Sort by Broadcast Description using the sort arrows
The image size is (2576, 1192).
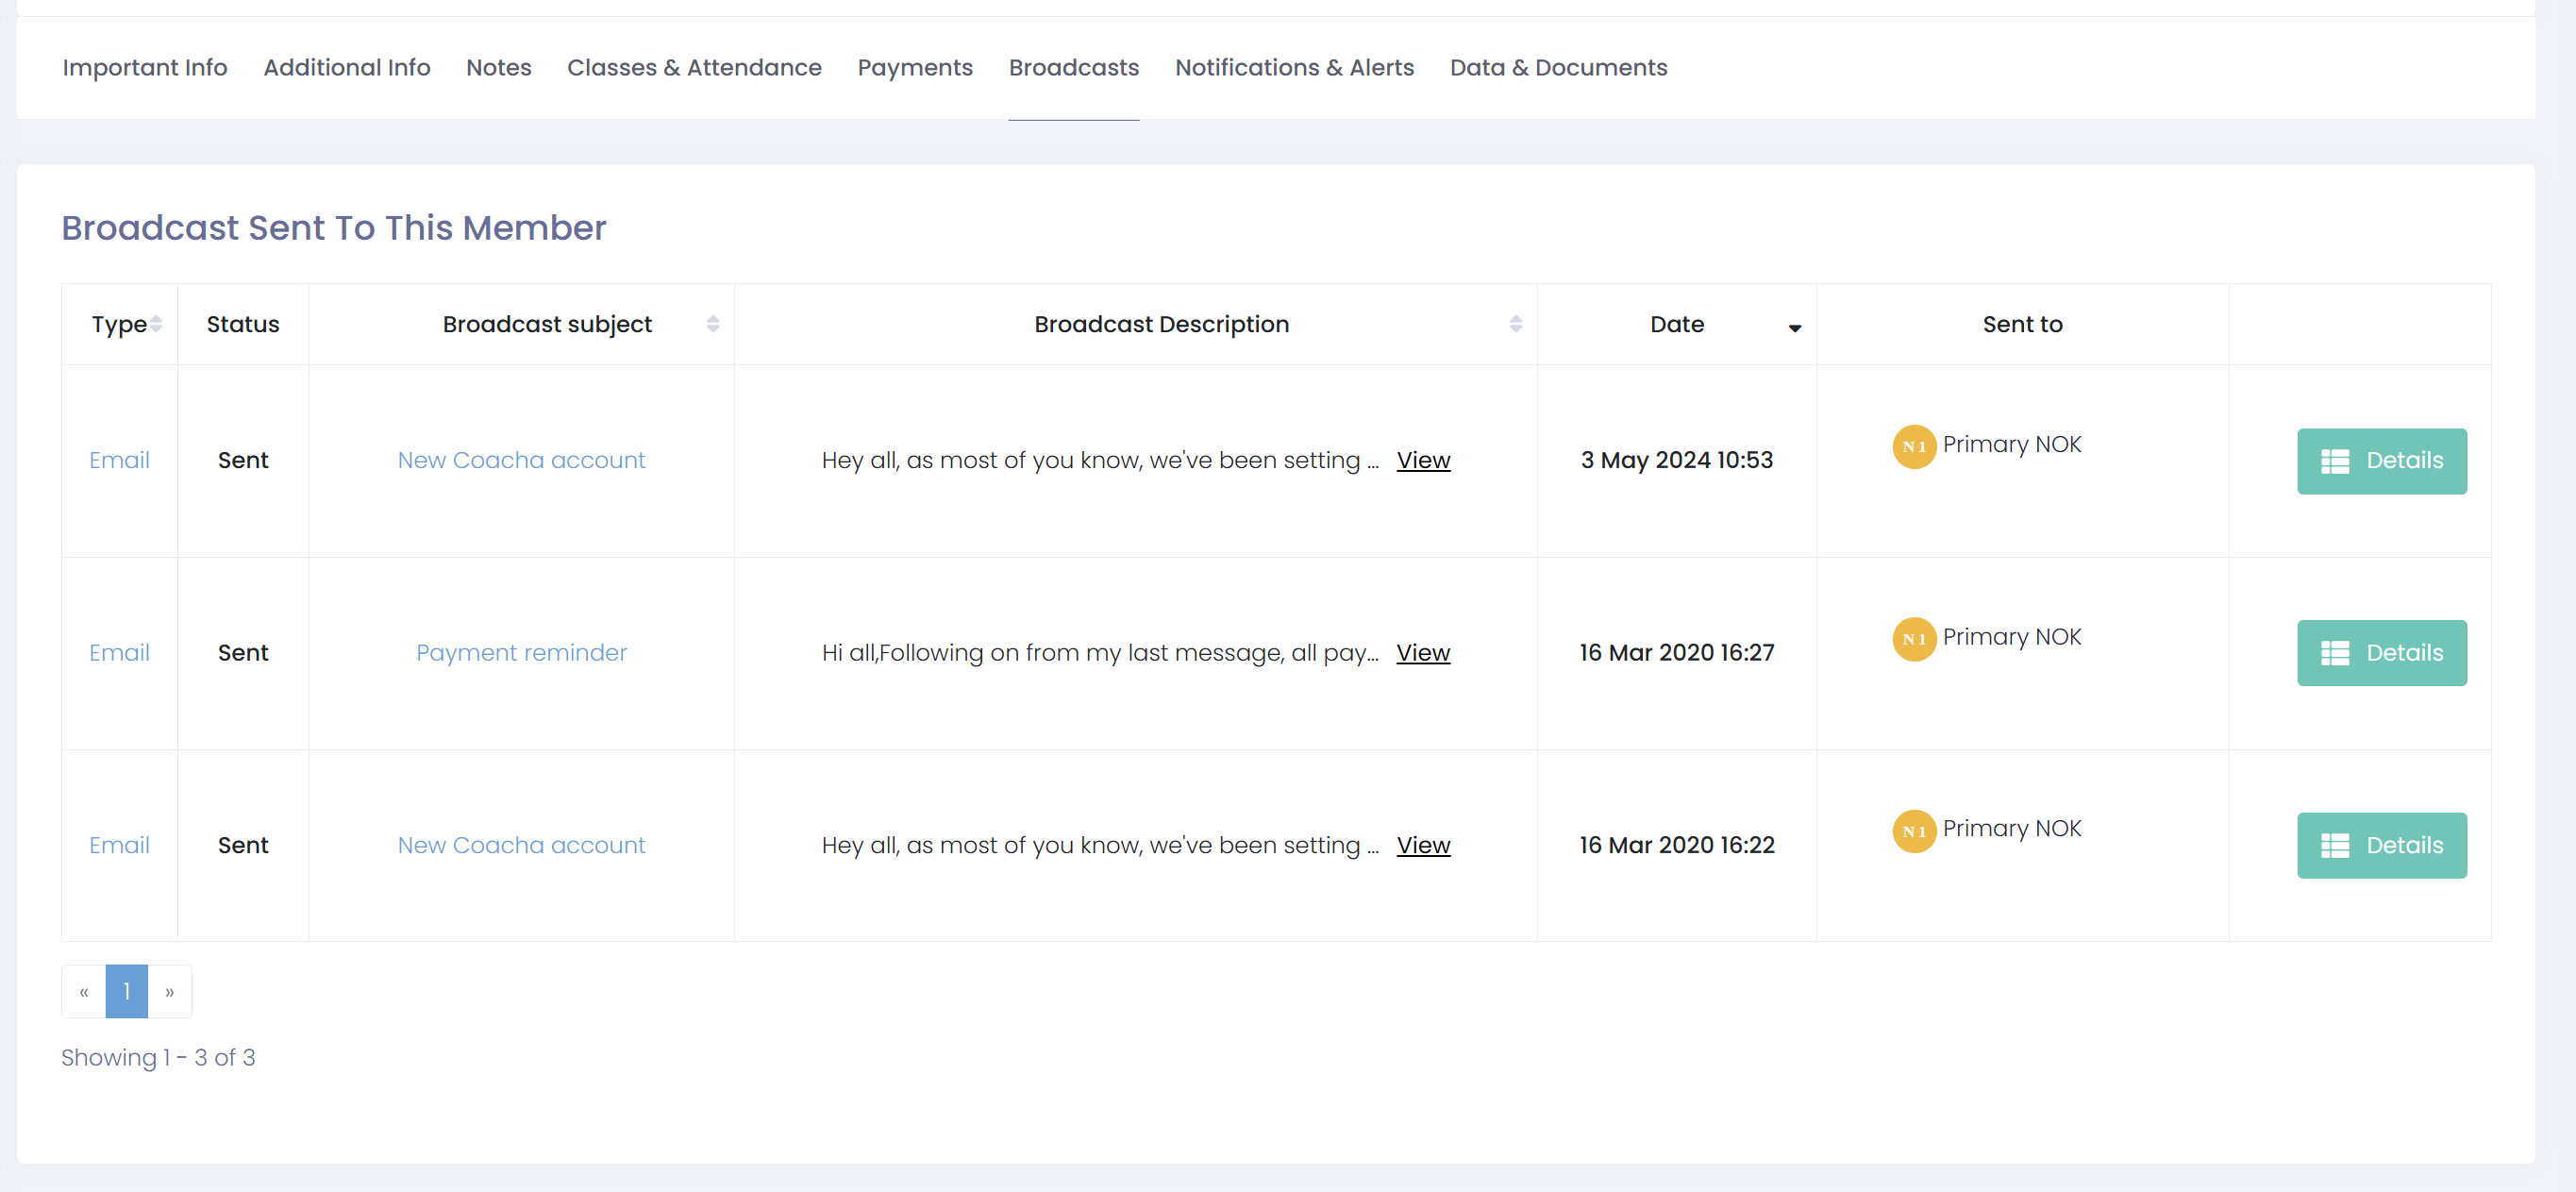(1515, 324)
